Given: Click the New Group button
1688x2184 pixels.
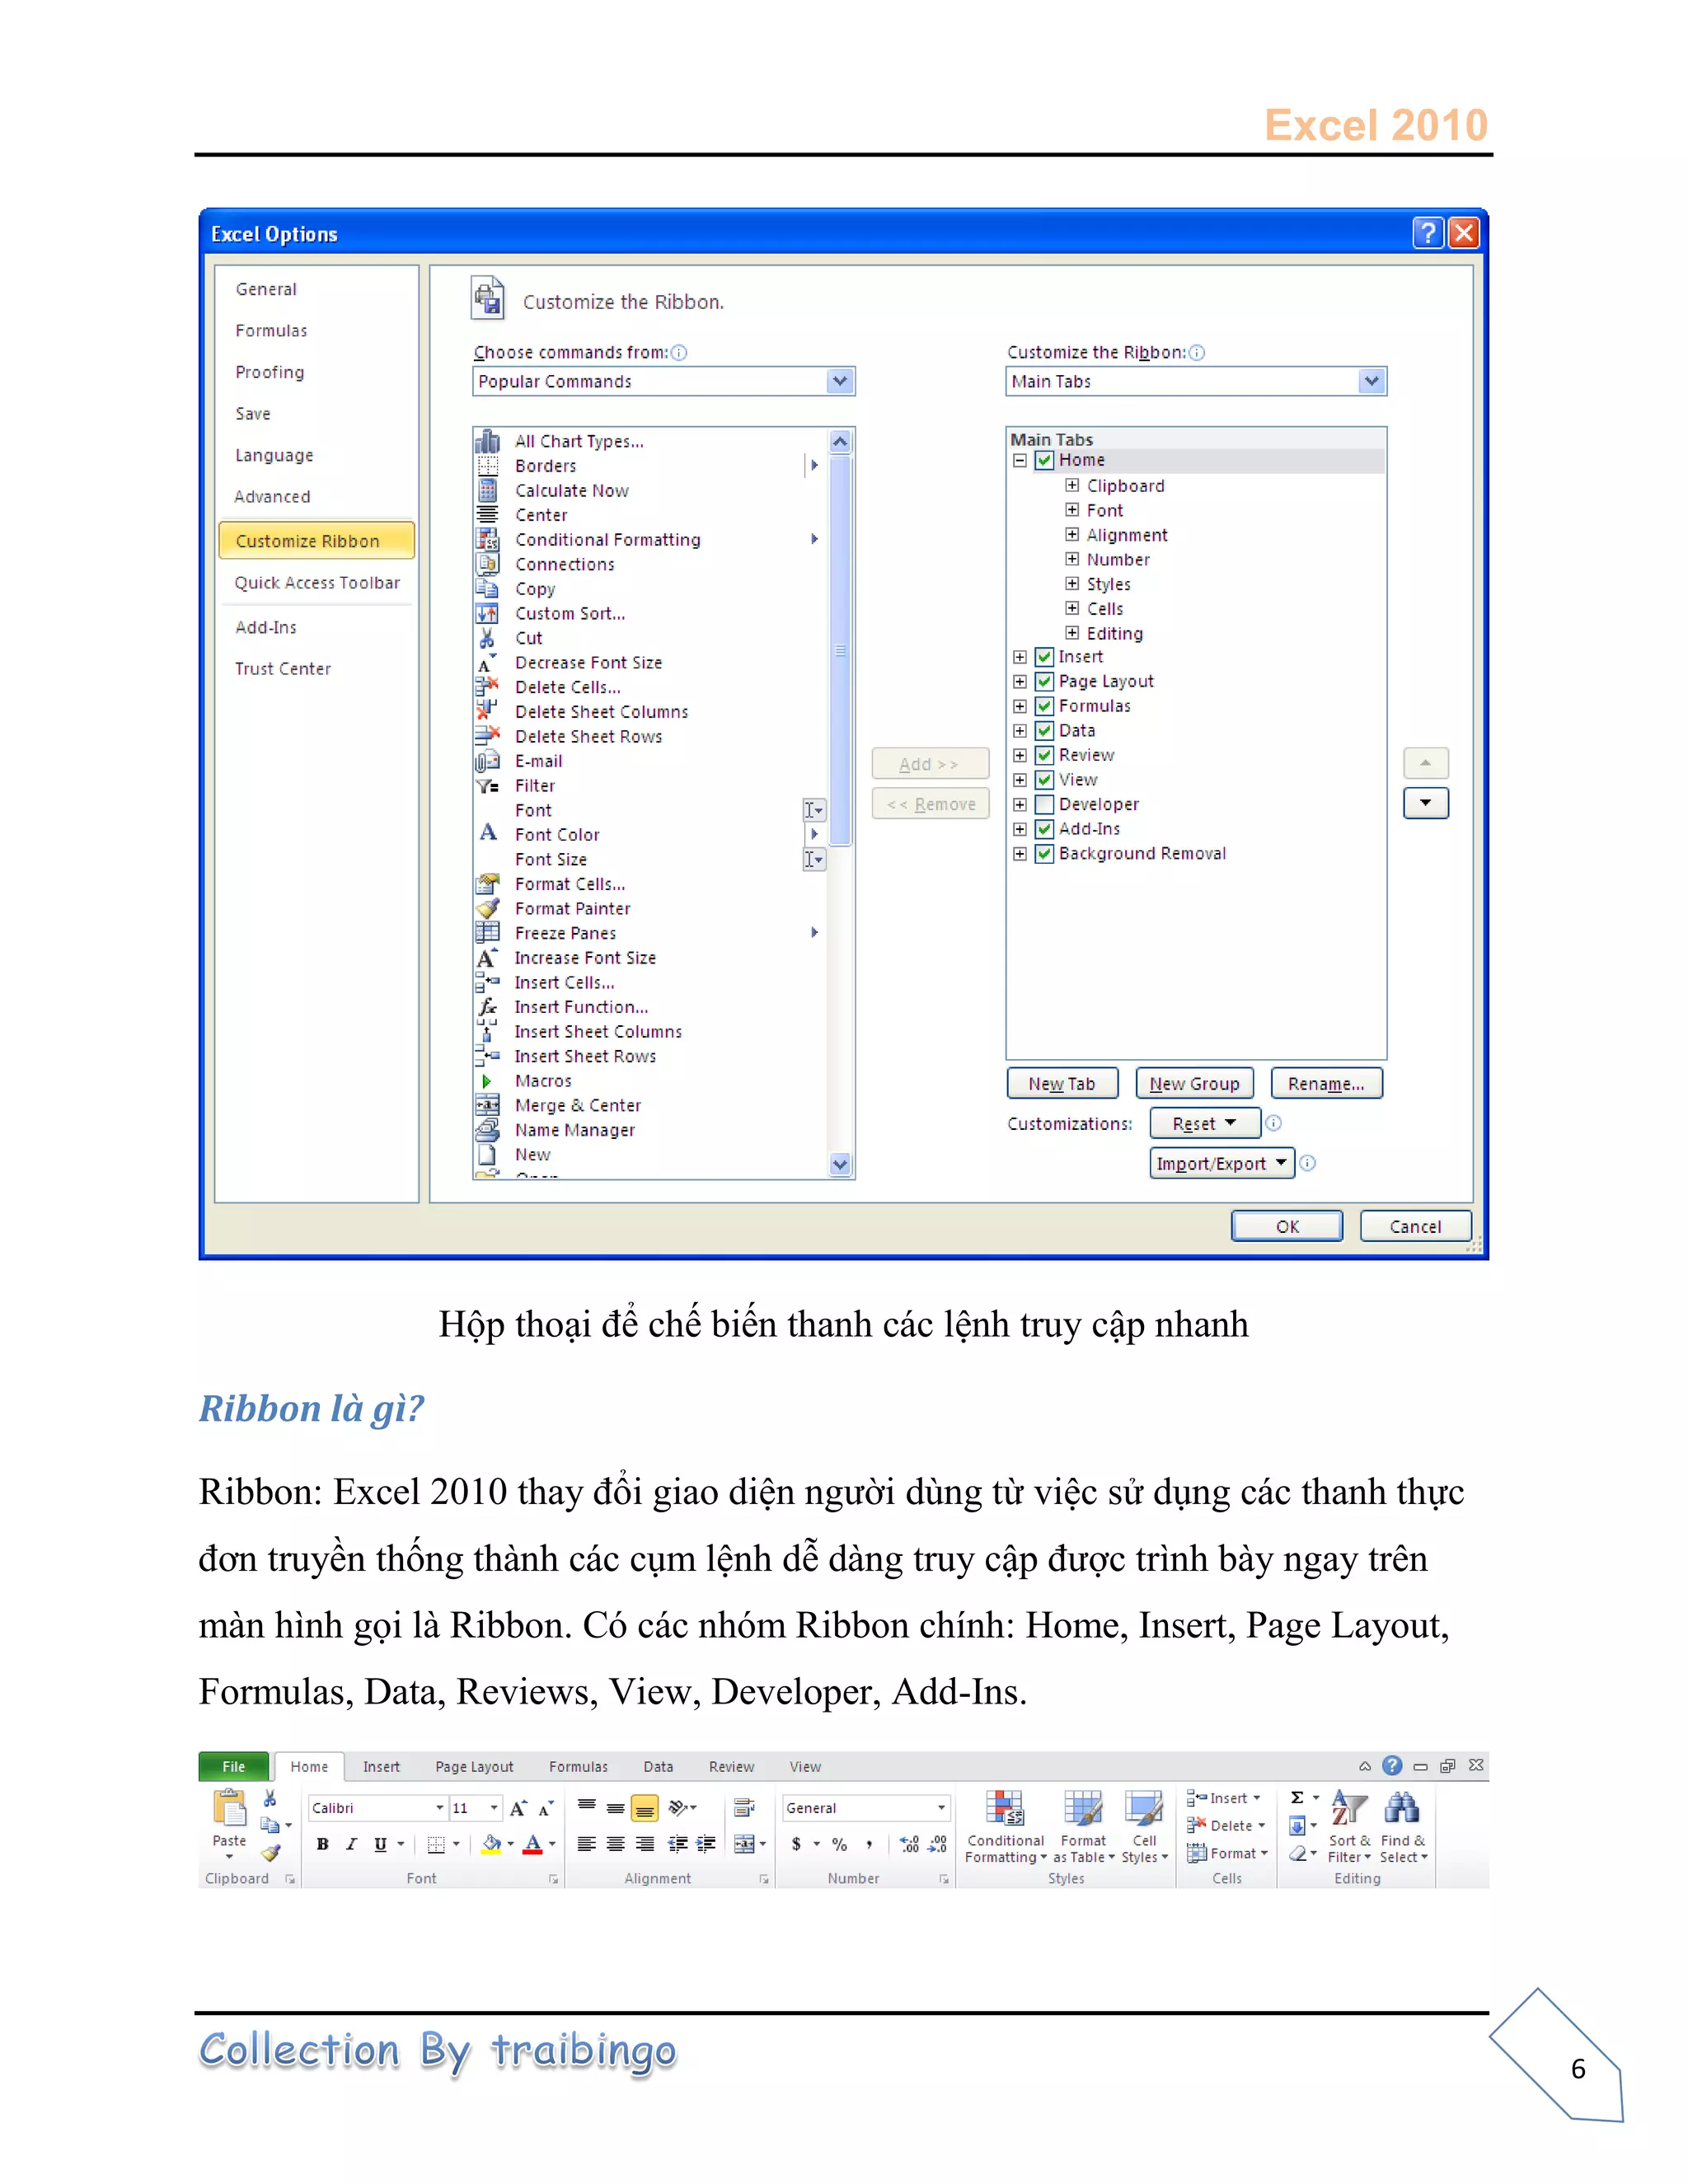Looking at the screenshot, I should pyautogui.click(x=1195, y=1083).
